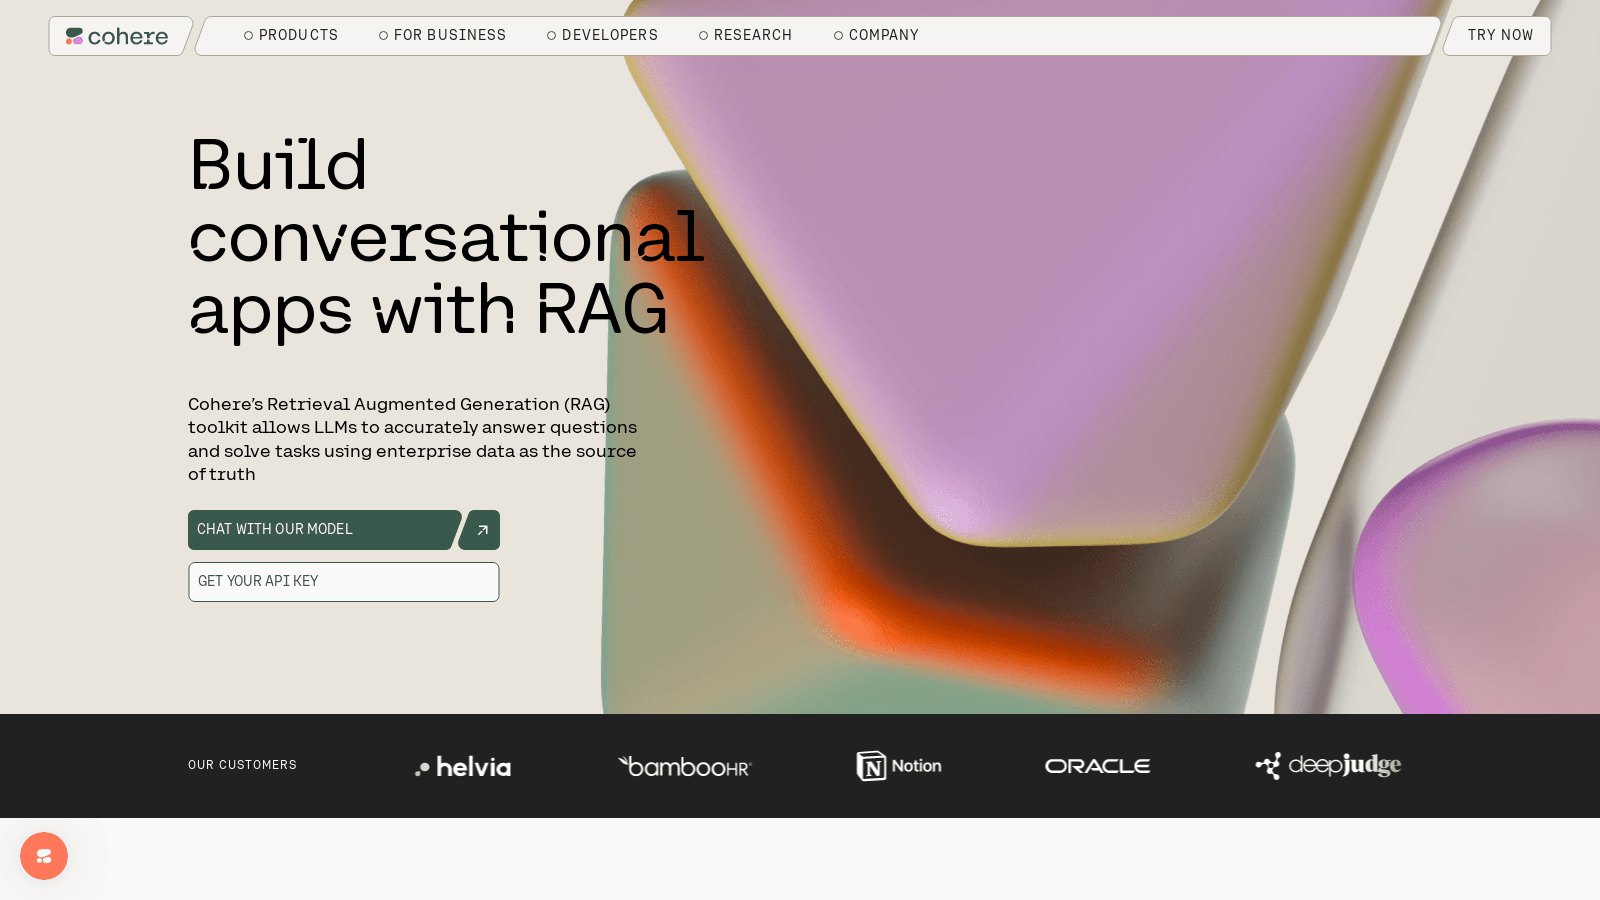Click the Helvia customer logo
The width and height of the screenshot is (1600, 900).
coord(463,767)
